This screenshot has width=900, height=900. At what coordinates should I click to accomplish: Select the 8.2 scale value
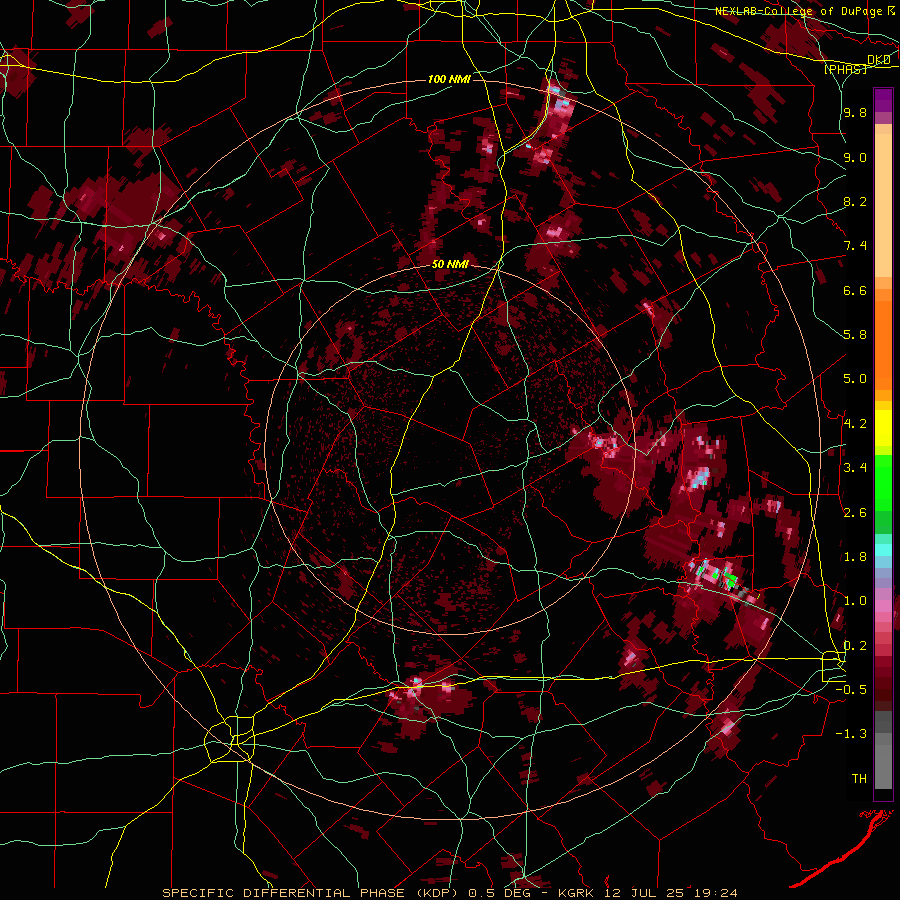click(x=855, y=201)
